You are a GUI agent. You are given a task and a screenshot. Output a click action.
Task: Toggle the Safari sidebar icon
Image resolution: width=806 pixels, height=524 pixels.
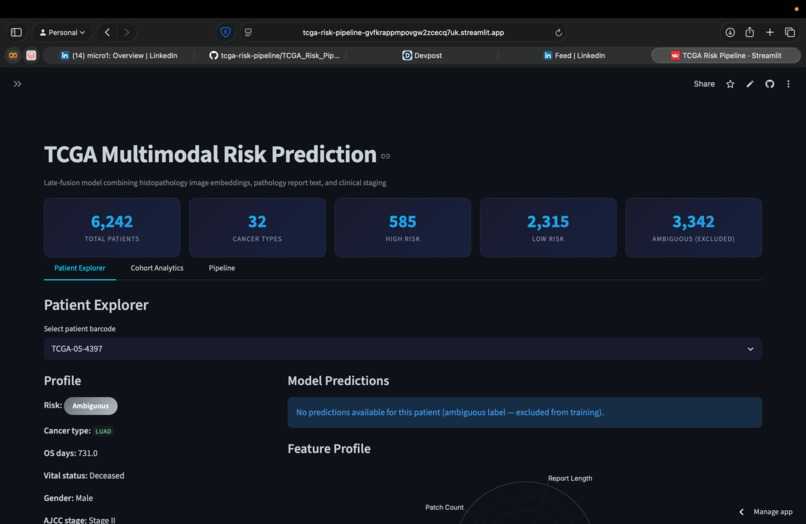pos(16,32)
